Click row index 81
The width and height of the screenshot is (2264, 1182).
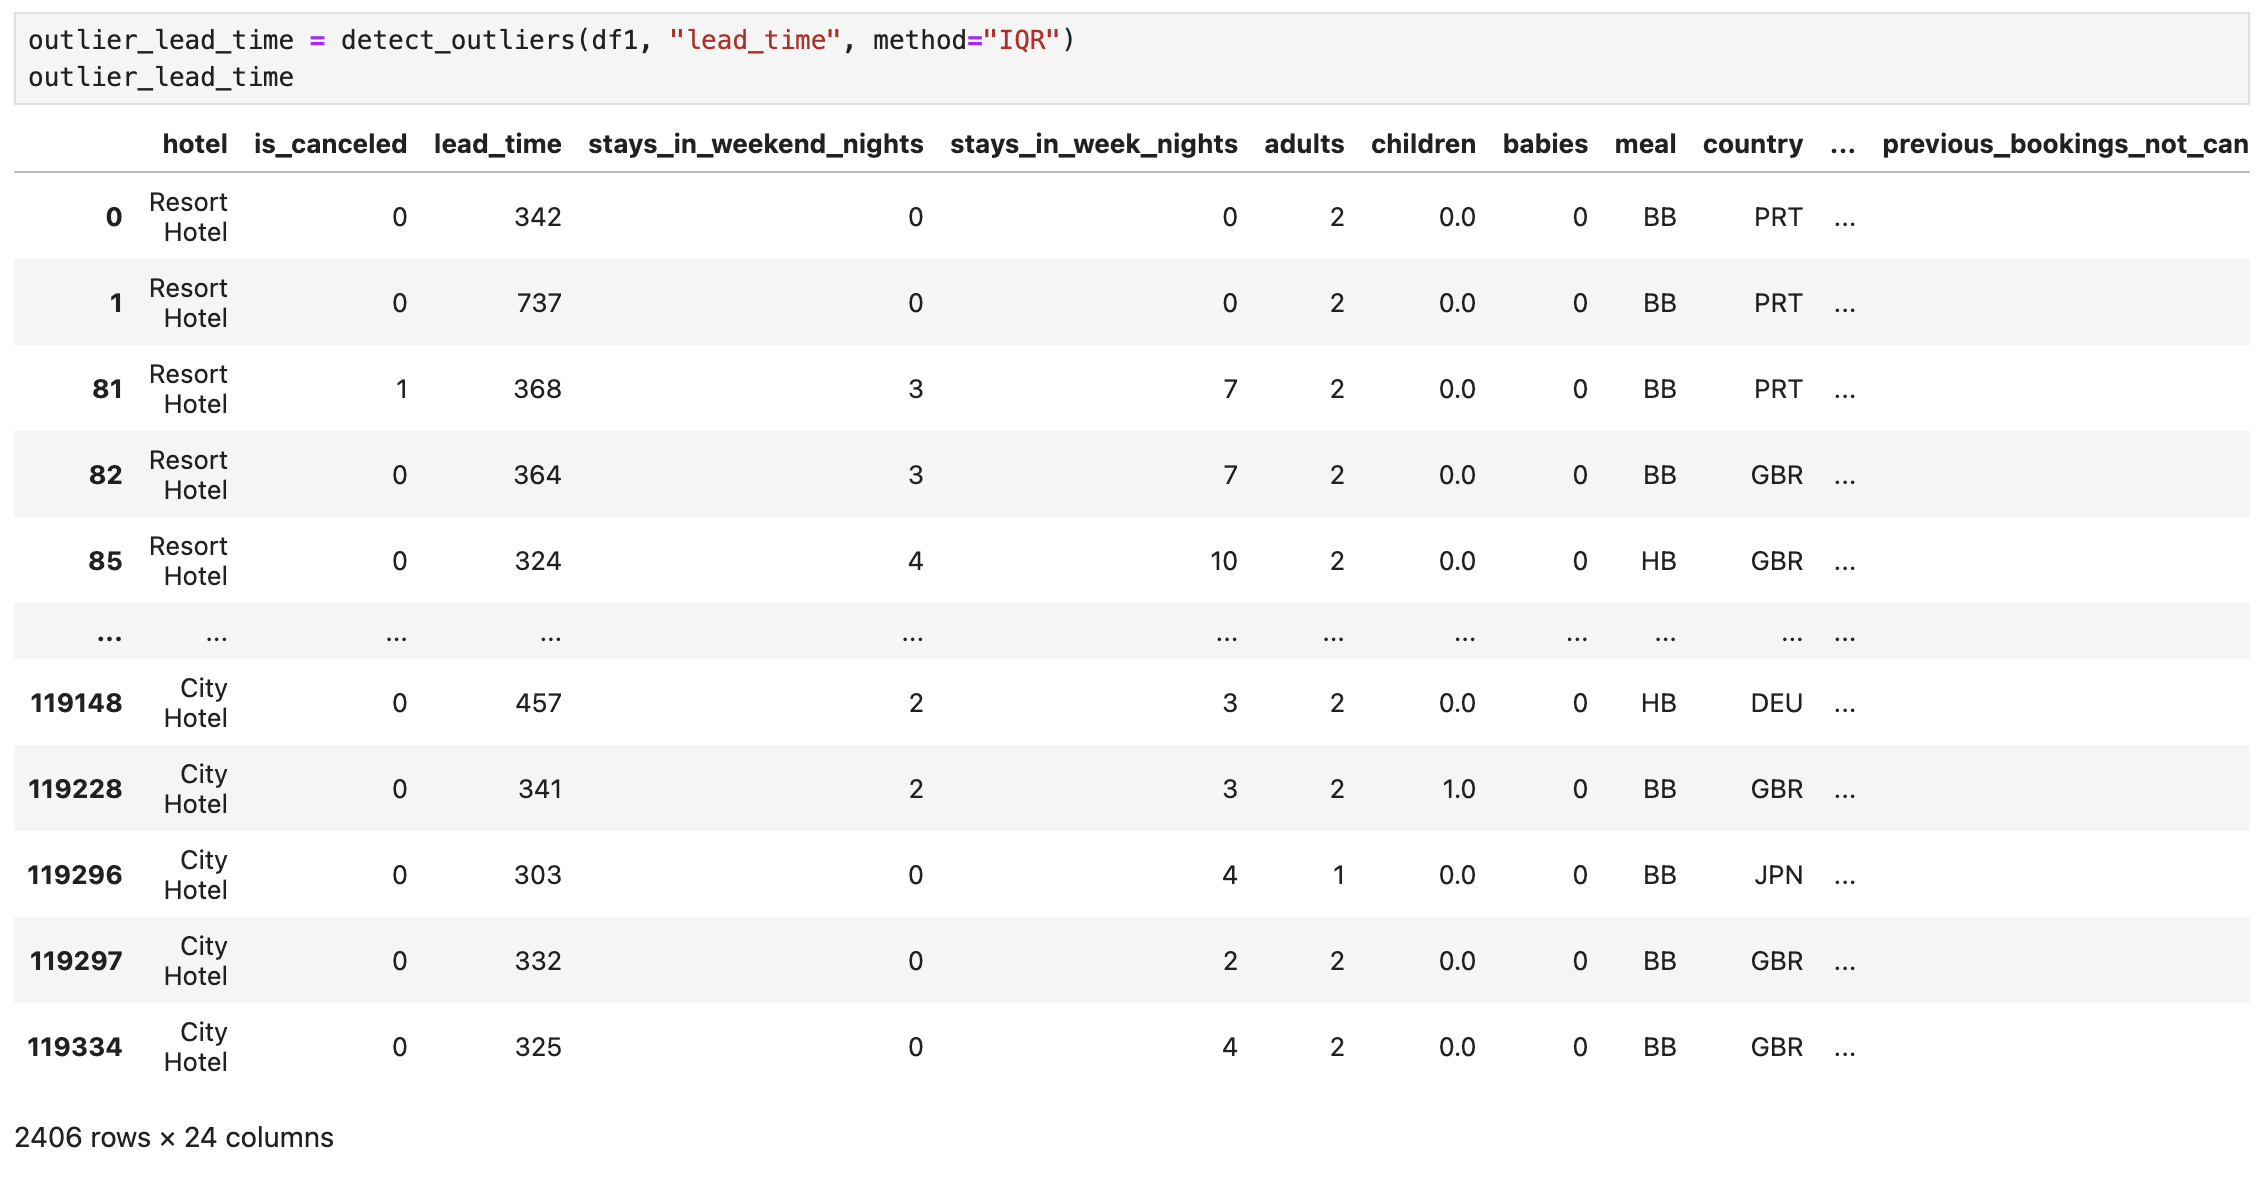click(x=107, y=389)
